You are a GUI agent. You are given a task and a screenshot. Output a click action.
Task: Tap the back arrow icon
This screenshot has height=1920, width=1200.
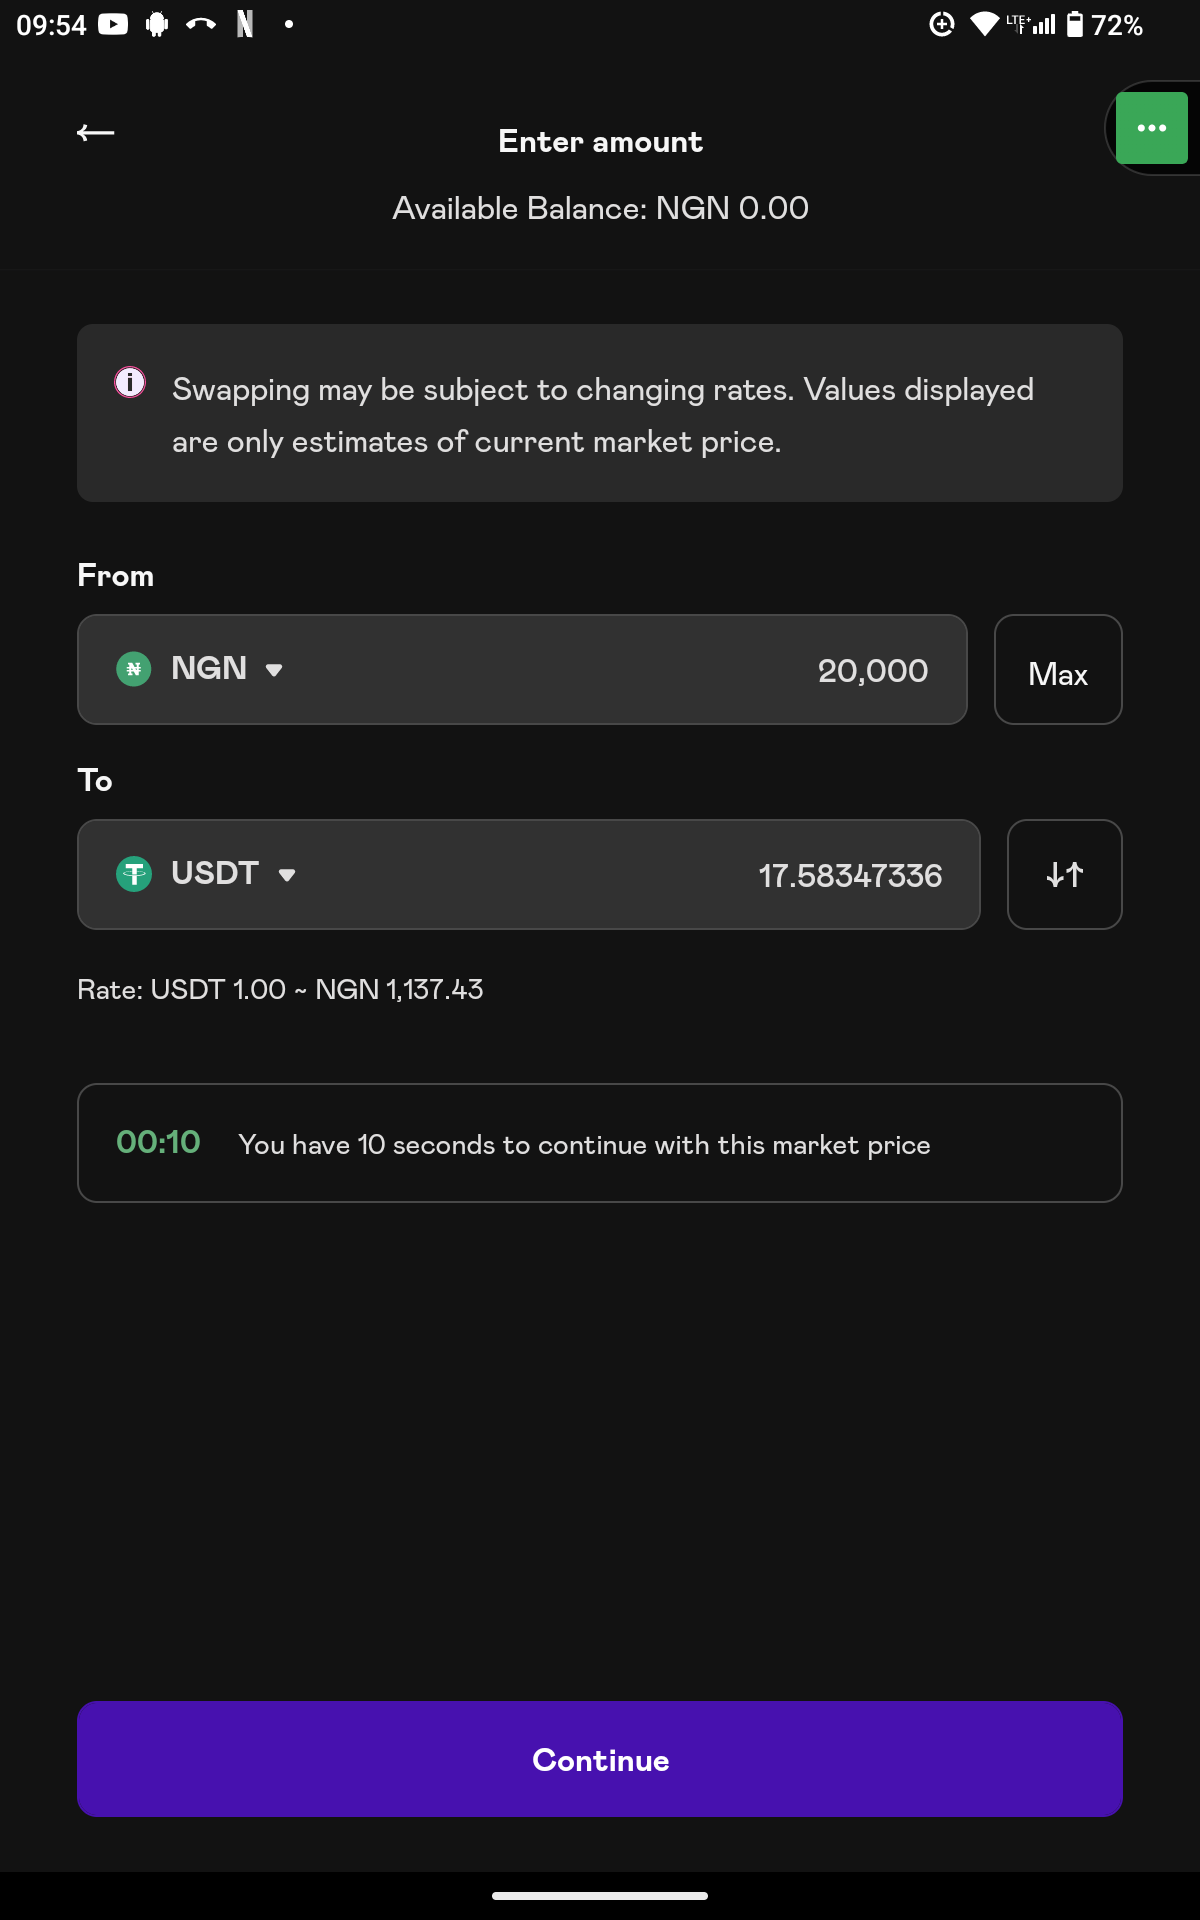coord(96,133)
